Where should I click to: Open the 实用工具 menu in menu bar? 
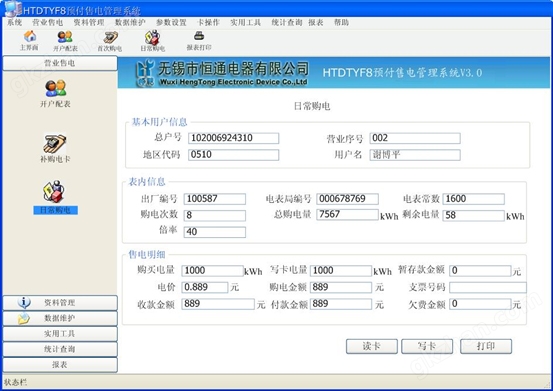(x=245, y=23)
